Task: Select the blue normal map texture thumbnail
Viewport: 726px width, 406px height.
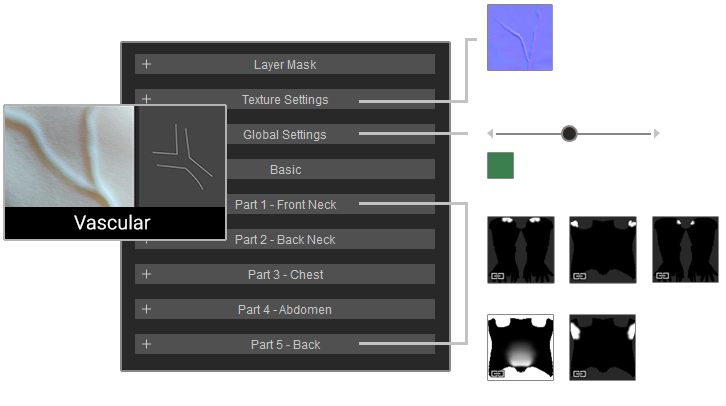Action: pyautogui.click(x=519, y=38)
